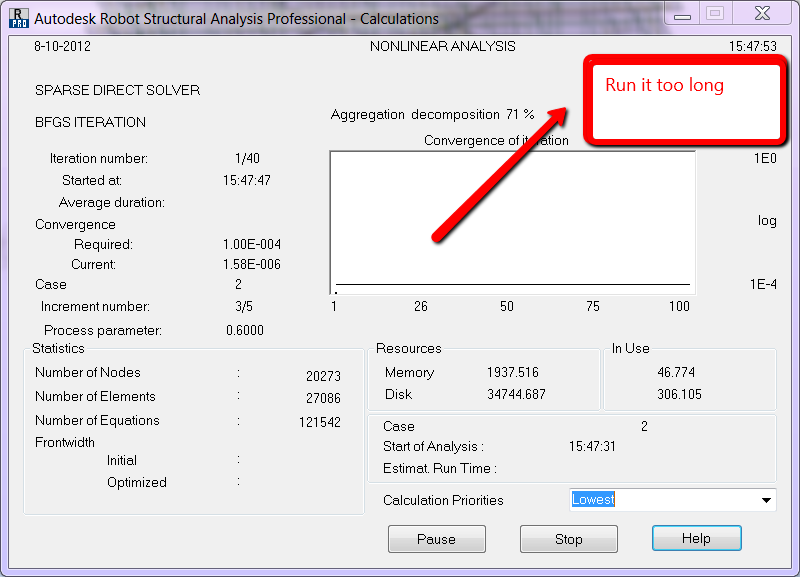Click the 'log' scale label beside graph
800x577 pixels.
[767, 221]
